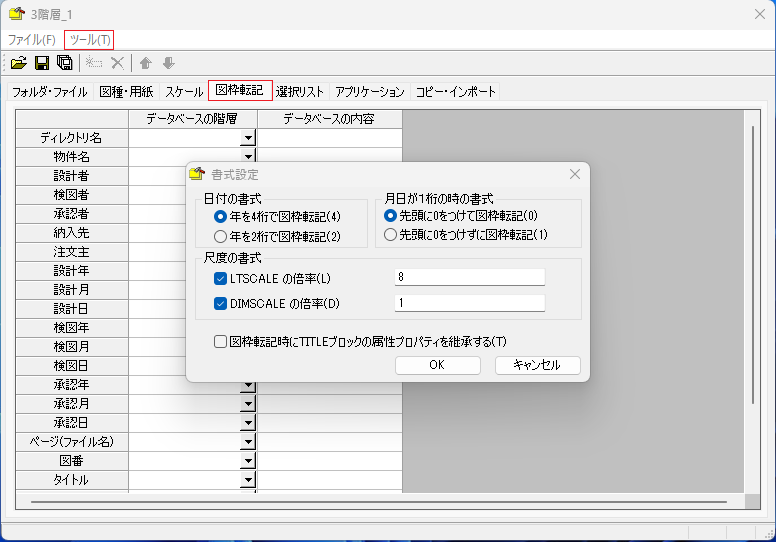
Task: Click the greyed-out new-item toolbar icon
Action: point(94,63)
